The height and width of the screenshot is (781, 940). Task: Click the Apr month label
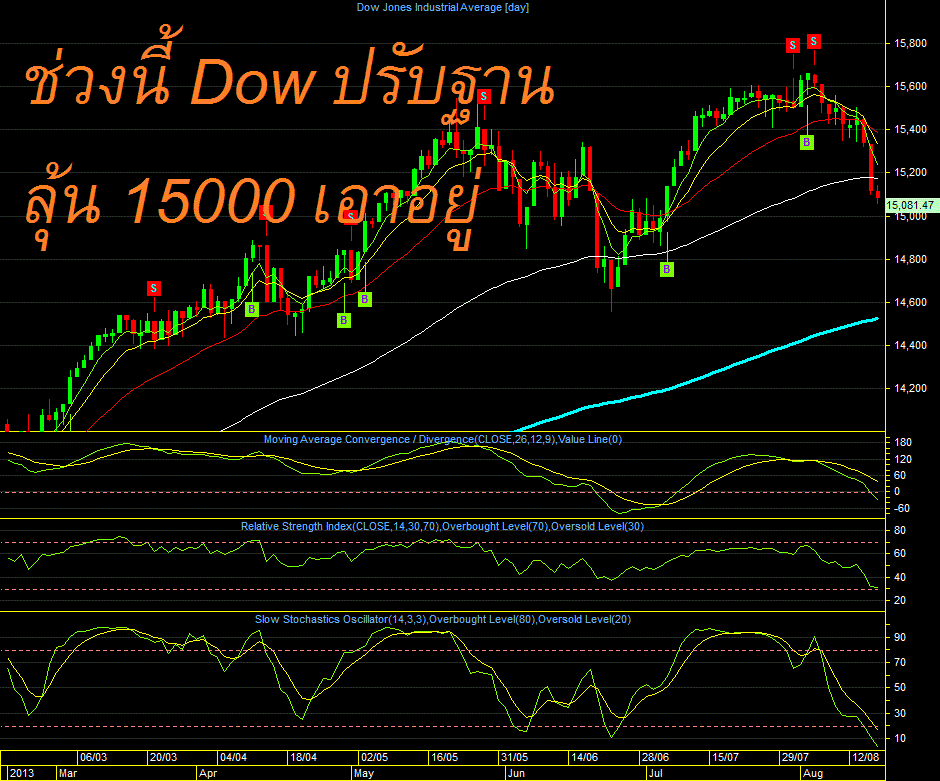point(208,773)
